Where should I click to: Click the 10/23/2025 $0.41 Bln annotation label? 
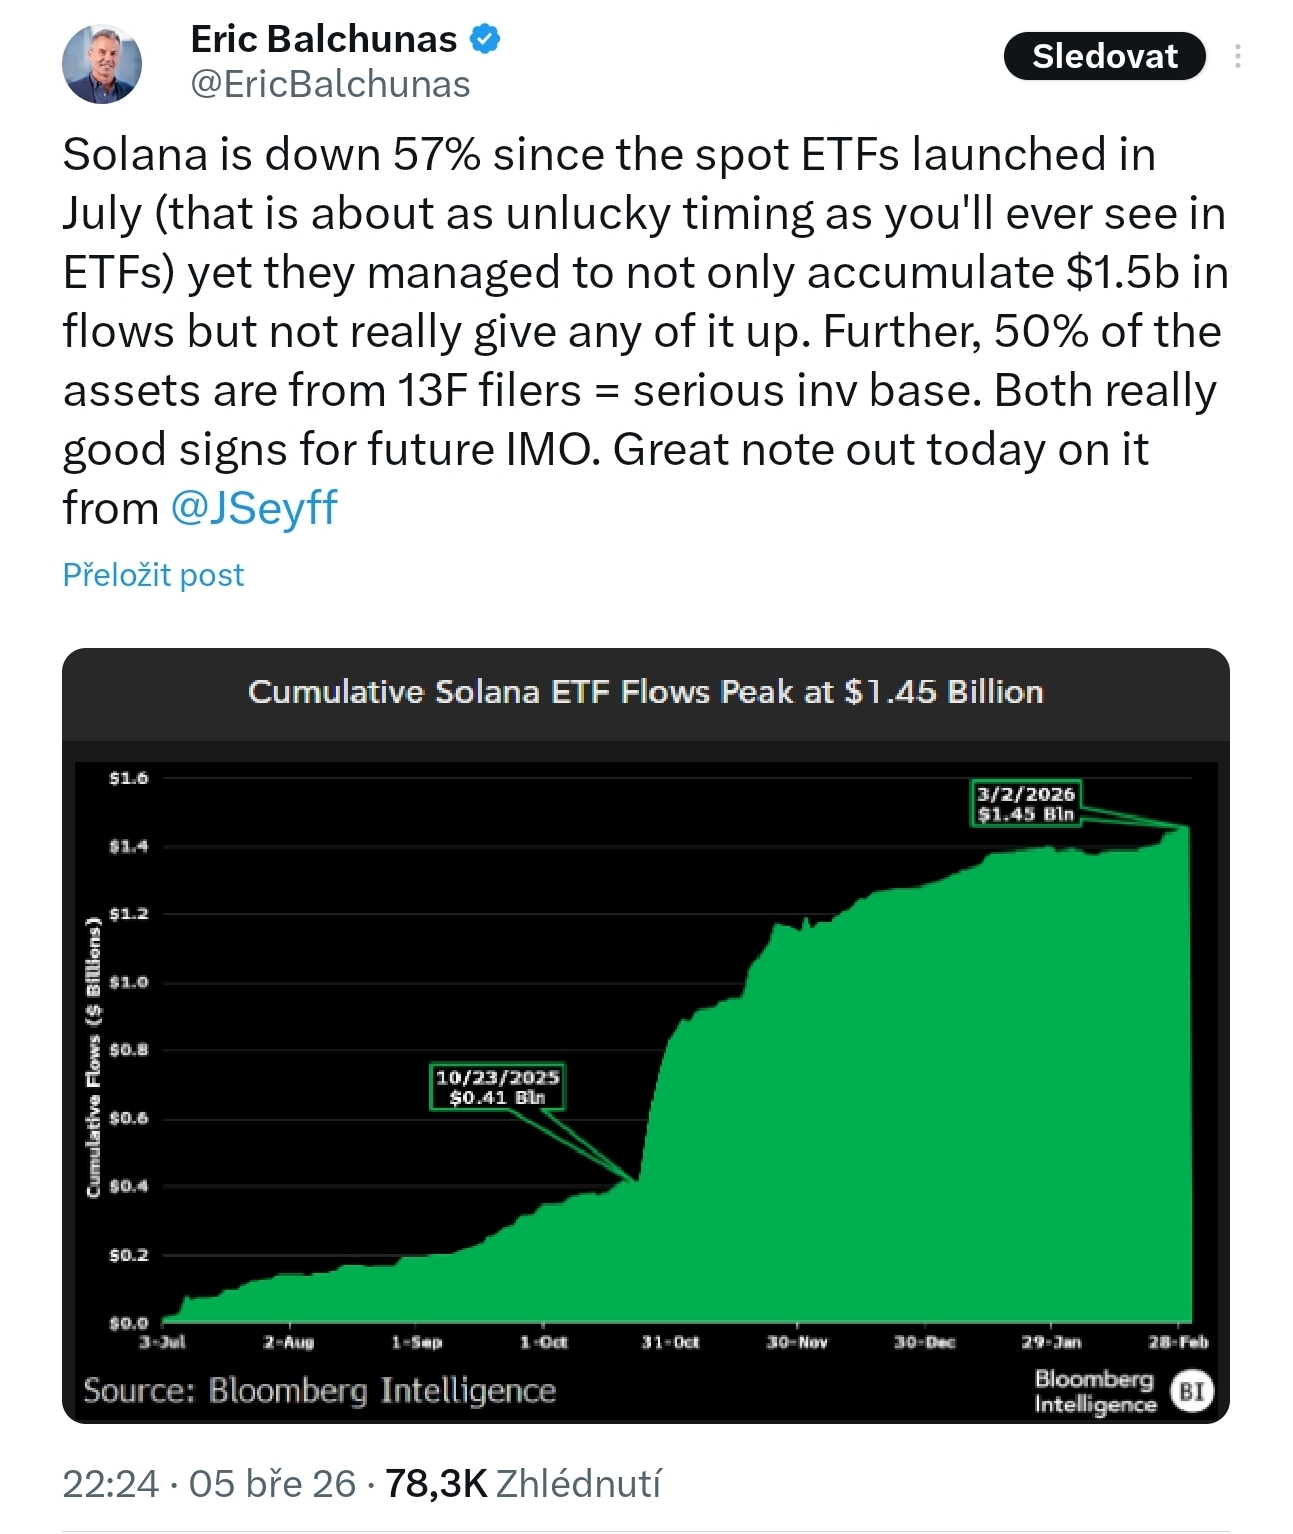tap(497, 1087)
